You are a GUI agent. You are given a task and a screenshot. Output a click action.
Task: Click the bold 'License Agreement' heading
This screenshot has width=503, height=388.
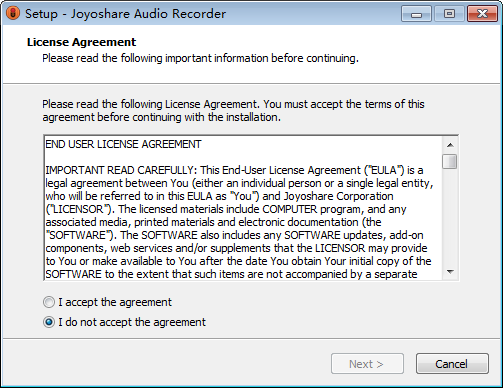click(82, 42)
